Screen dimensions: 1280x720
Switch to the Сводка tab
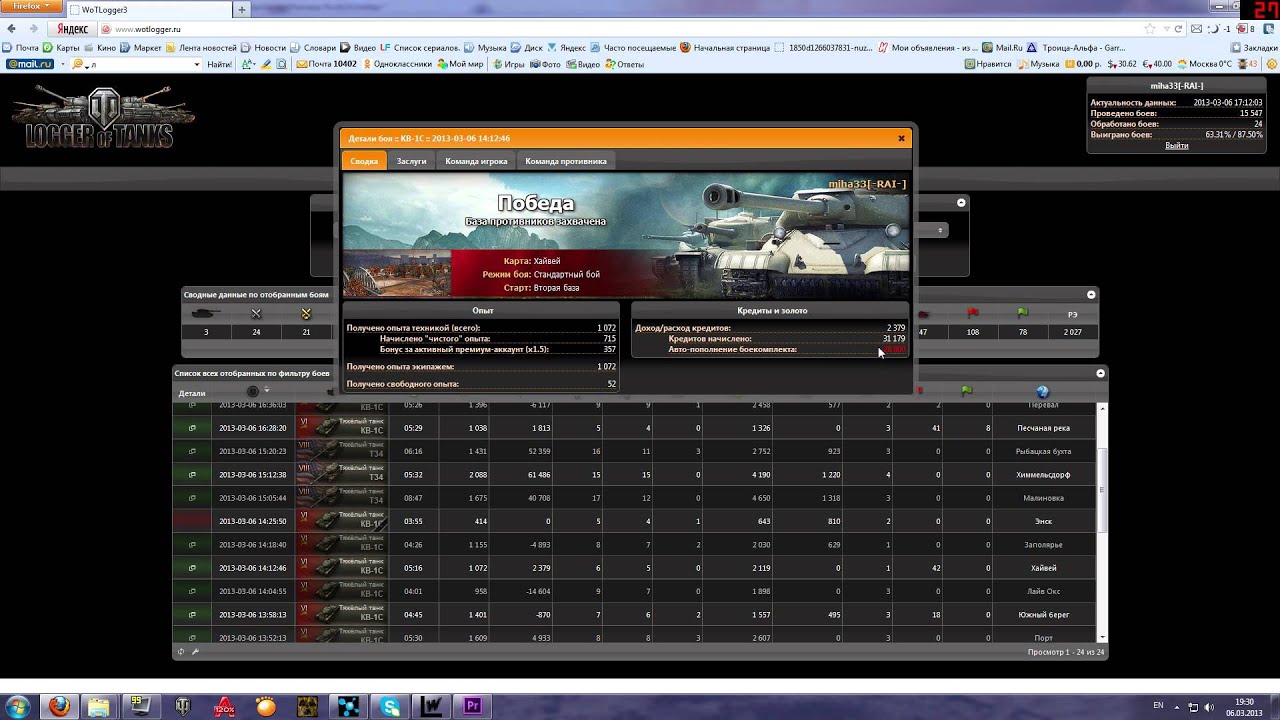(364, 161)
